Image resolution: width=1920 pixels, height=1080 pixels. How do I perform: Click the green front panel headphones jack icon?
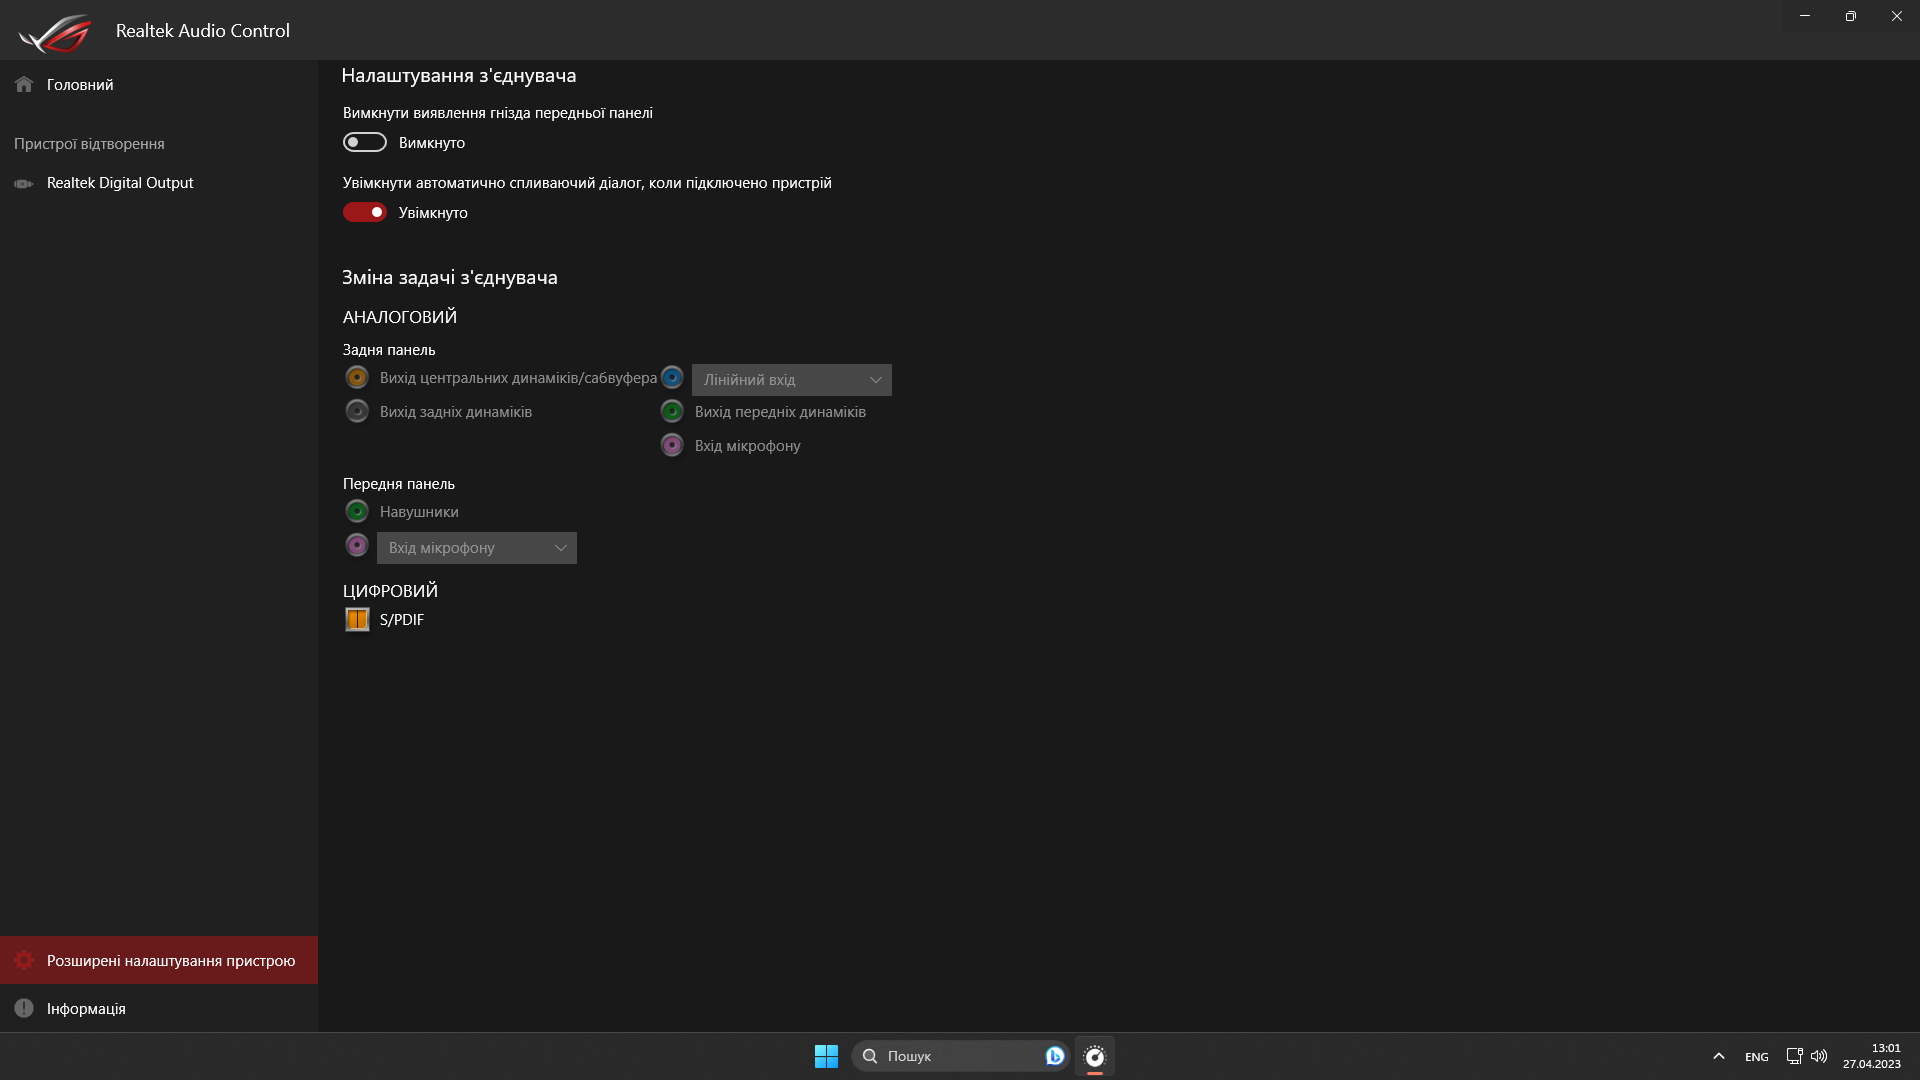(357, 511)
